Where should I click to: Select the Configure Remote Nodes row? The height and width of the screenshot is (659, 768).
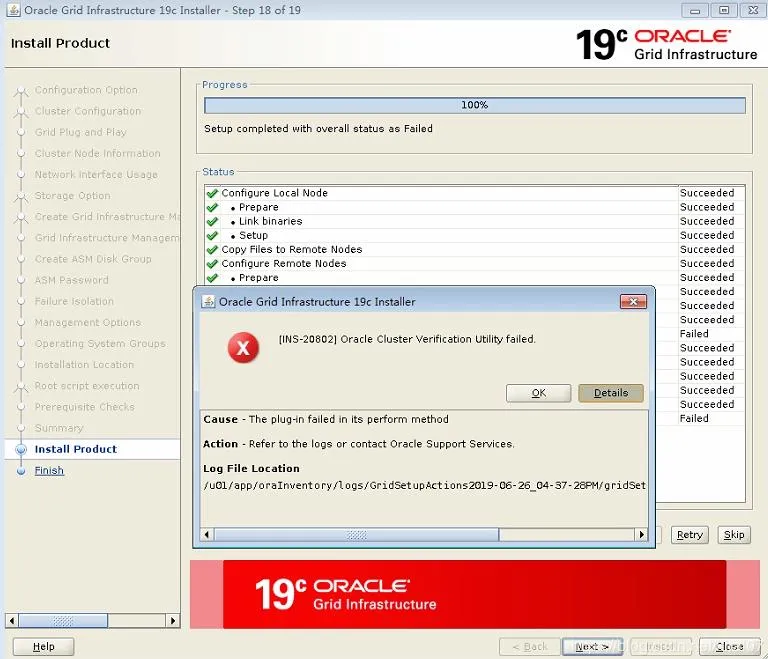pyautogui.click(x=475, y=264)
